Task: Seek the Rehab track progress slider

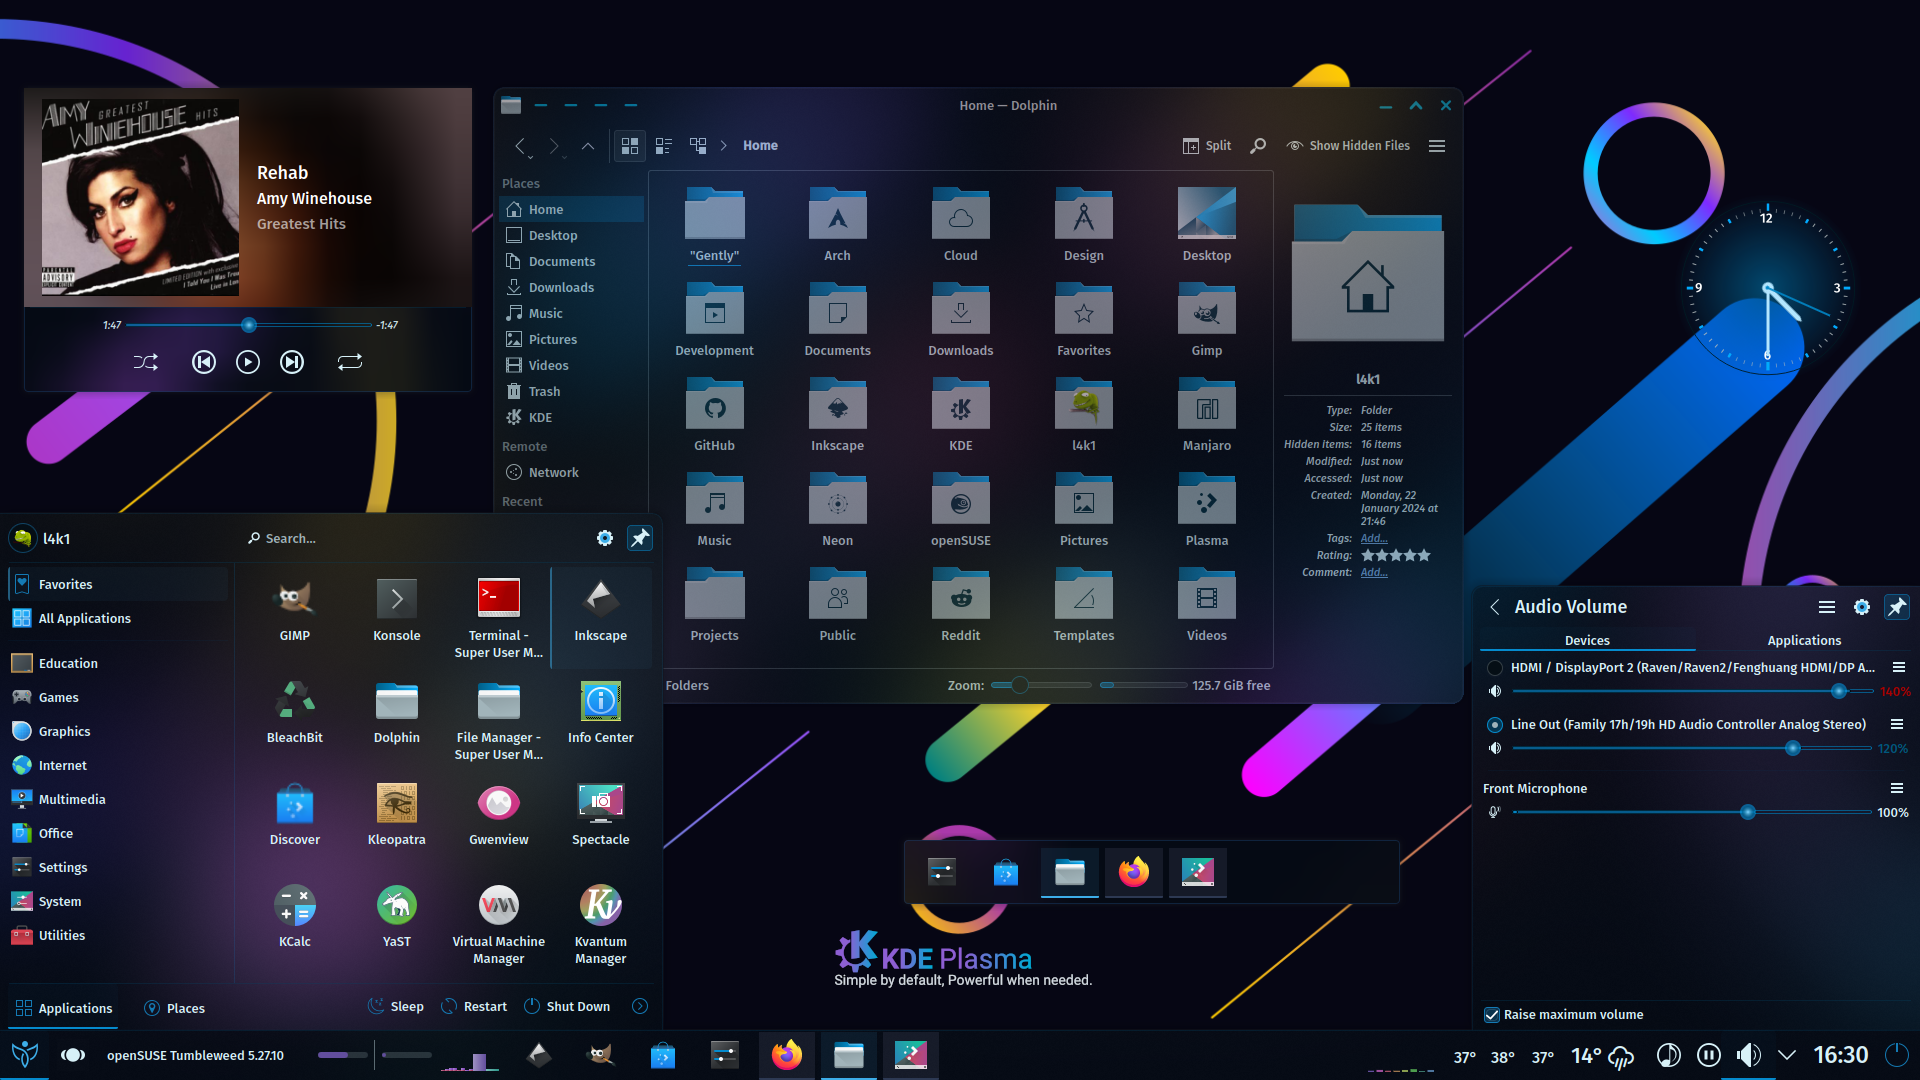Action: 249,325
